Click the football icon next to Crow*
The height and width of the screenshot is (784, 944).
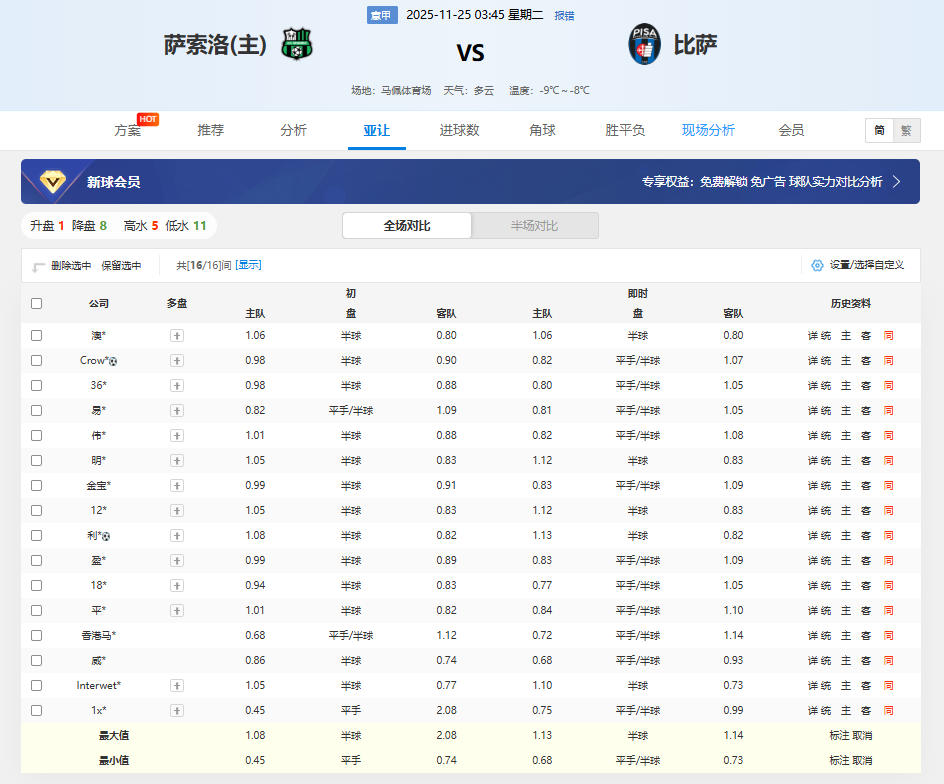tap(113, 361)
